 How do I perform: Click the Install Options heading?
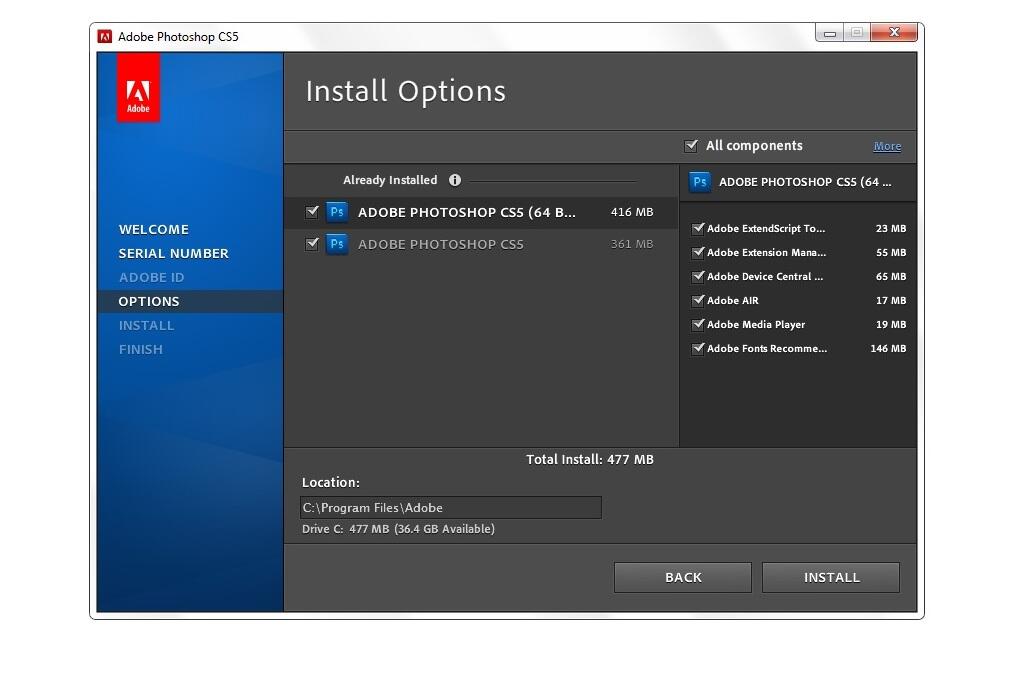click(x=406, y=91)
